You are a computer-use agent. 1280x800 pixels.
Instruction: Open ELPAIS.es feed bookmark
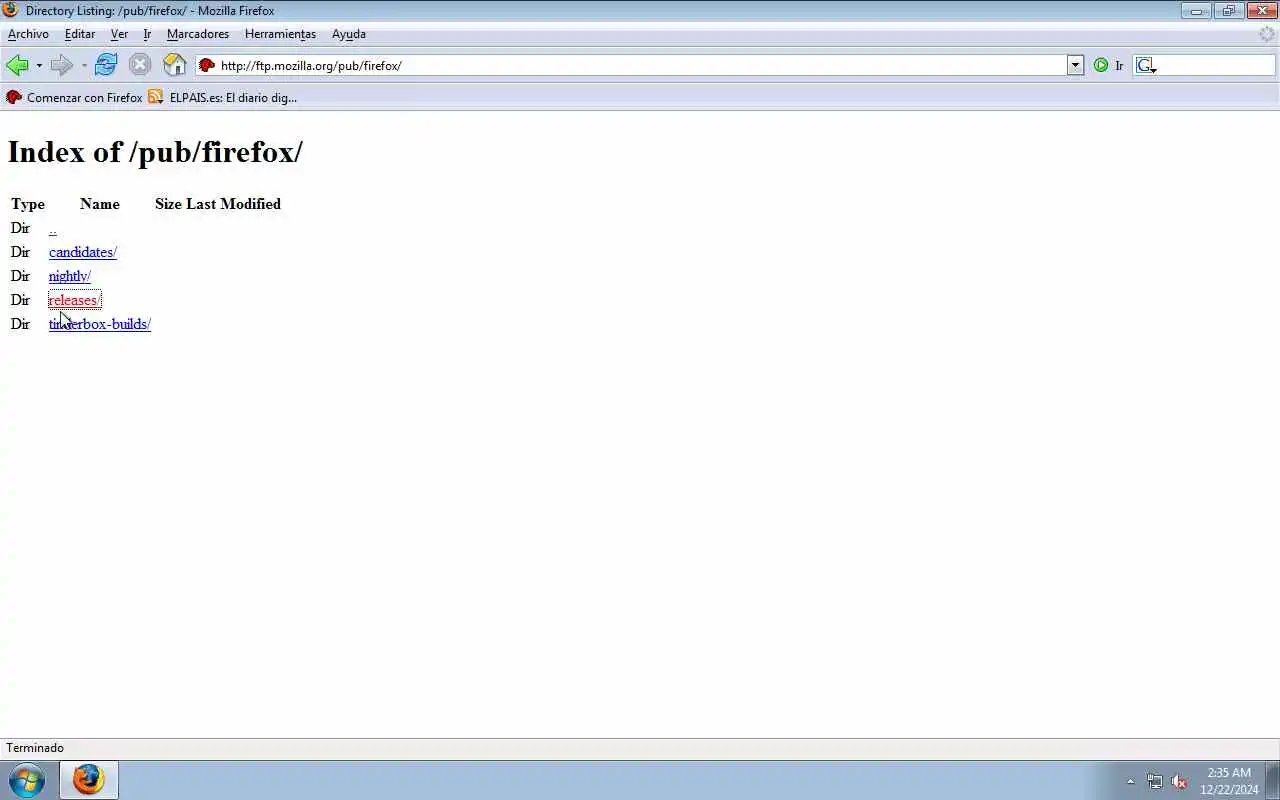(222, 97)
